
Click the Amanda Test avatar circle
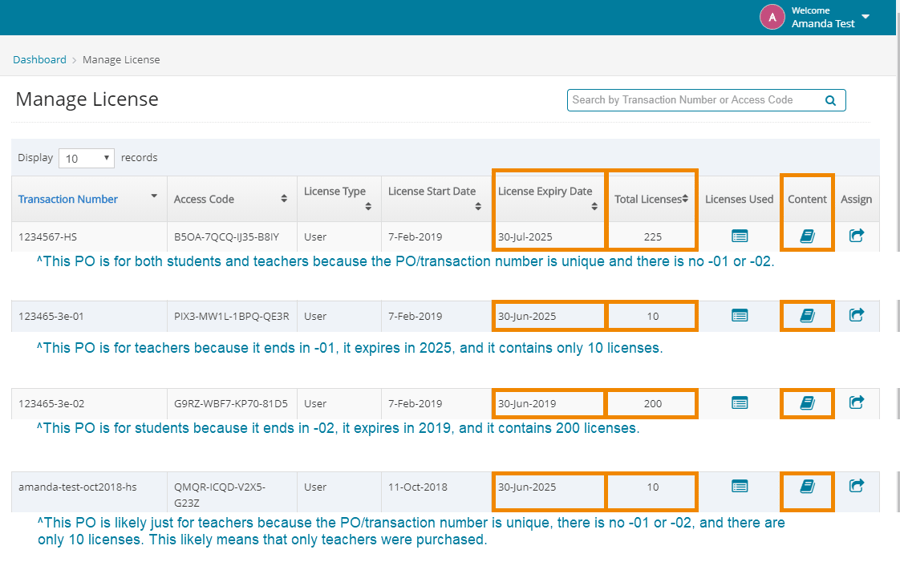[x=772, y=17]
